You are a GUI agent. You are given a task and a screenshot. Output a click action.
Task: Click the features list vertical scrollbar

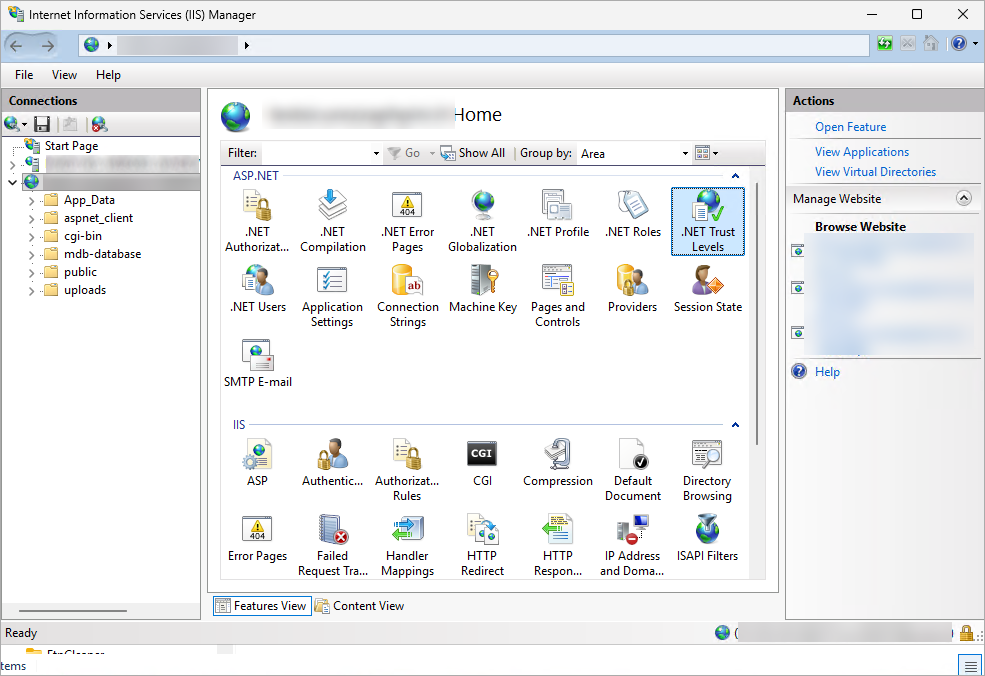click(757, 313)
